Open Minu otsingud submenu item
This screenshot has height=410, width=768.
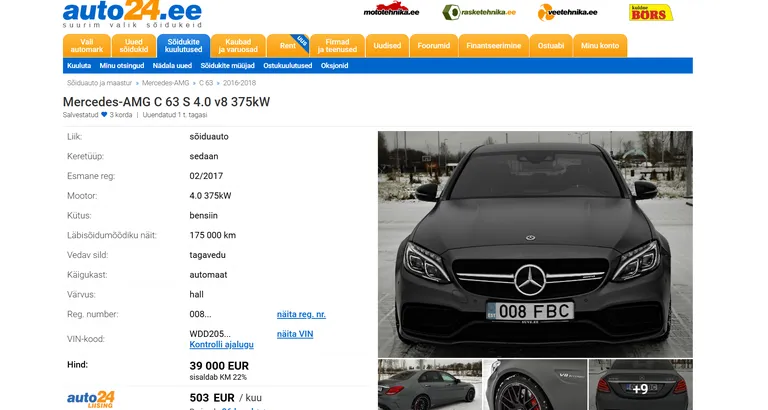pyautogui.click(x=122, y=66)
